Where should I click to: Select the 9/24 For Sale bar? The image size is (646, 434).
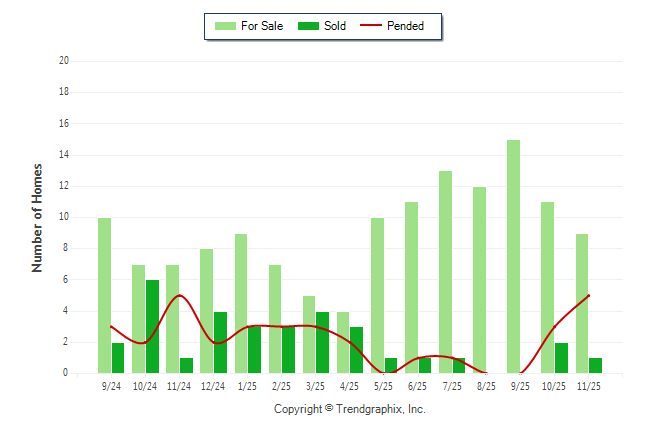(104, 295)
